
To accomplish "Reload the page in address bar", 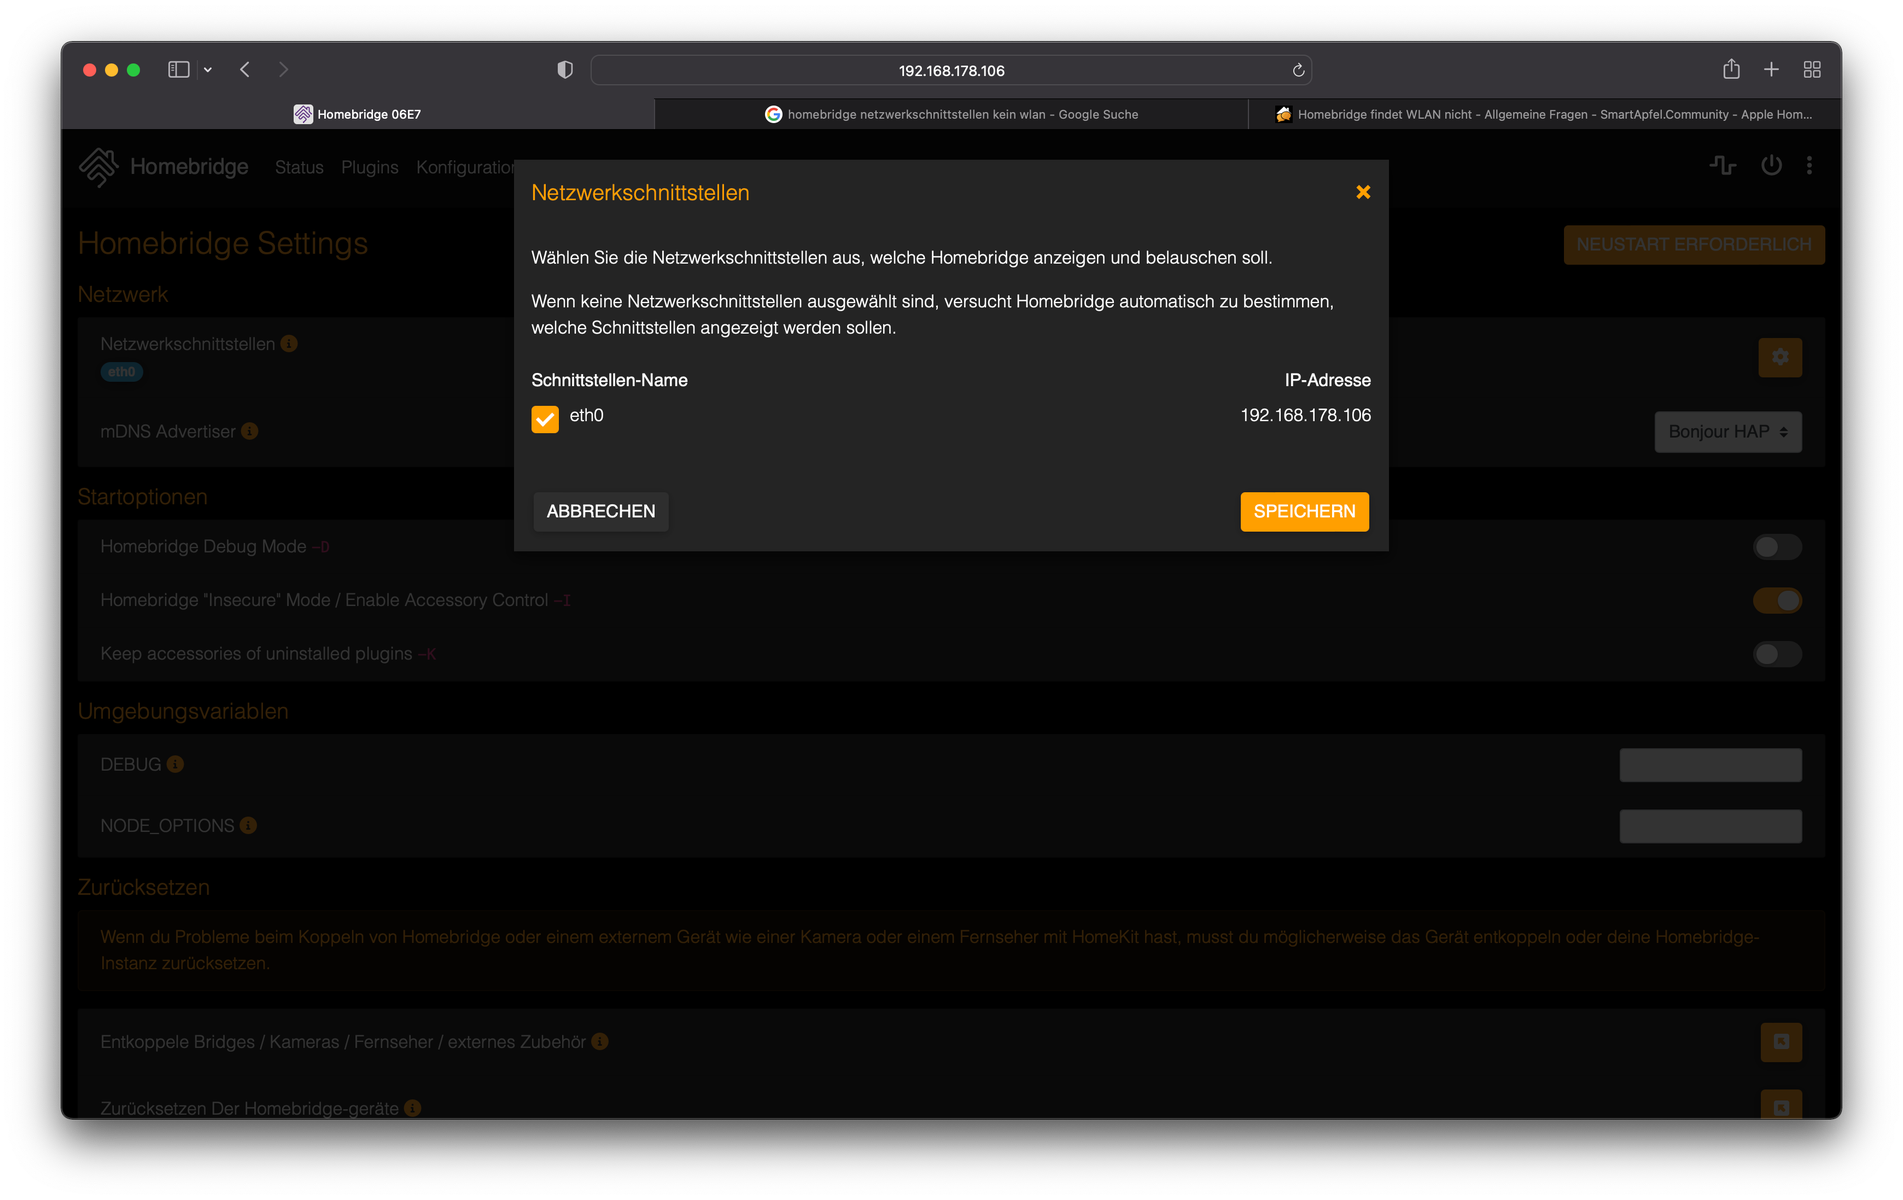I will pos(1298,70).
